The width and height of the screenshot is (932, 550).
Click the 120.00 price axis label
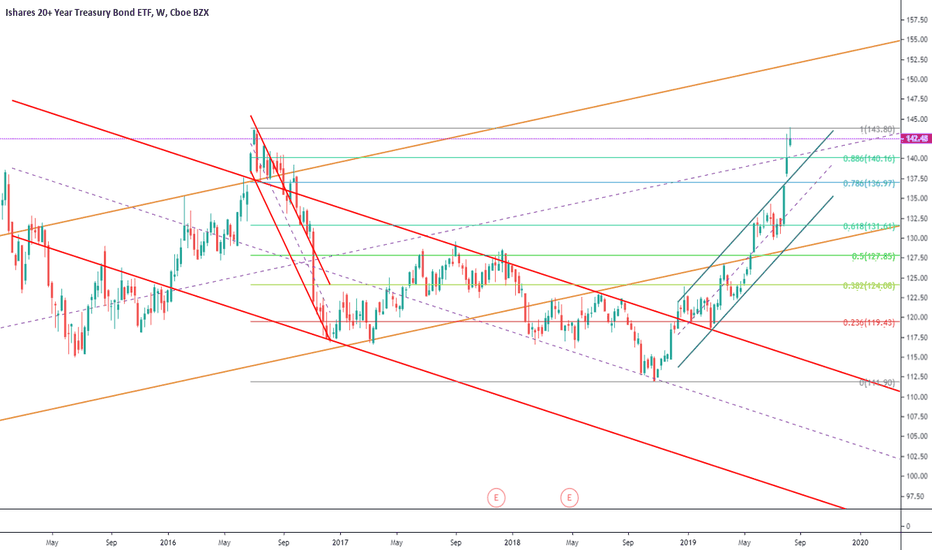[917, 317]
